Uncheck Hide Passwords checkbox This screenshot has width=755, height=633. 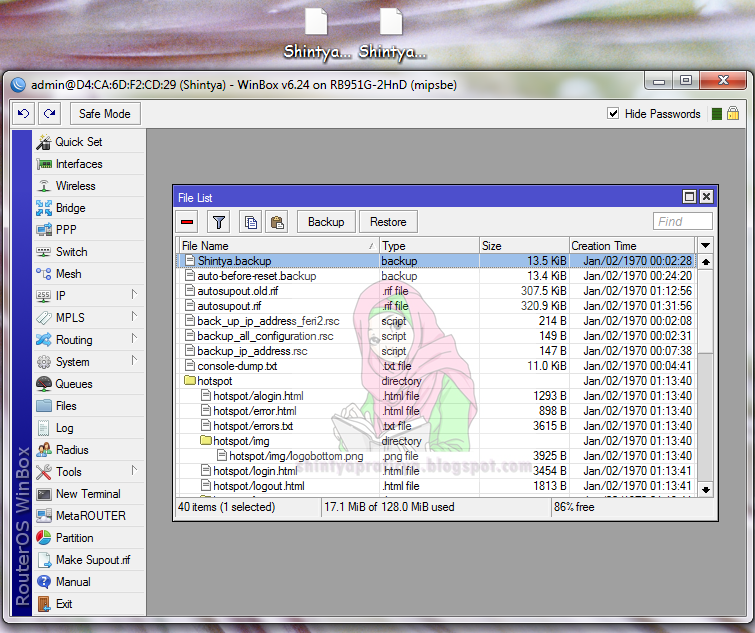613,114
